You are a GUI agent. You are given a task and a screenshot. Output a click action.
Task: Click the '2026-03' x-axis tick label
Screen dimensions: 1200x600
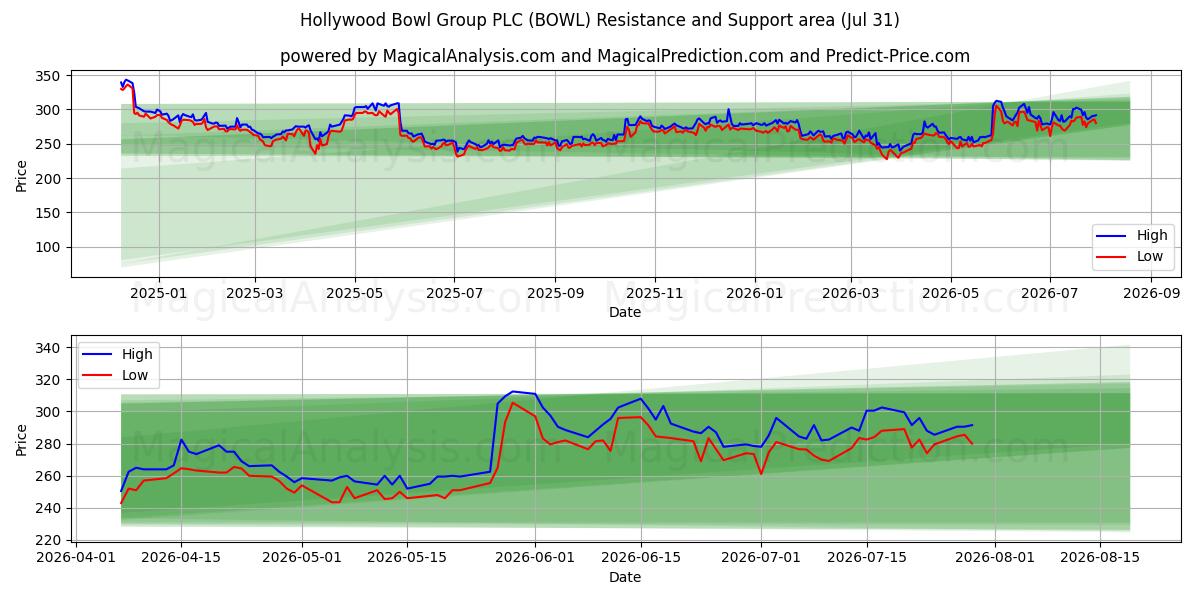(x=850, y=293)
